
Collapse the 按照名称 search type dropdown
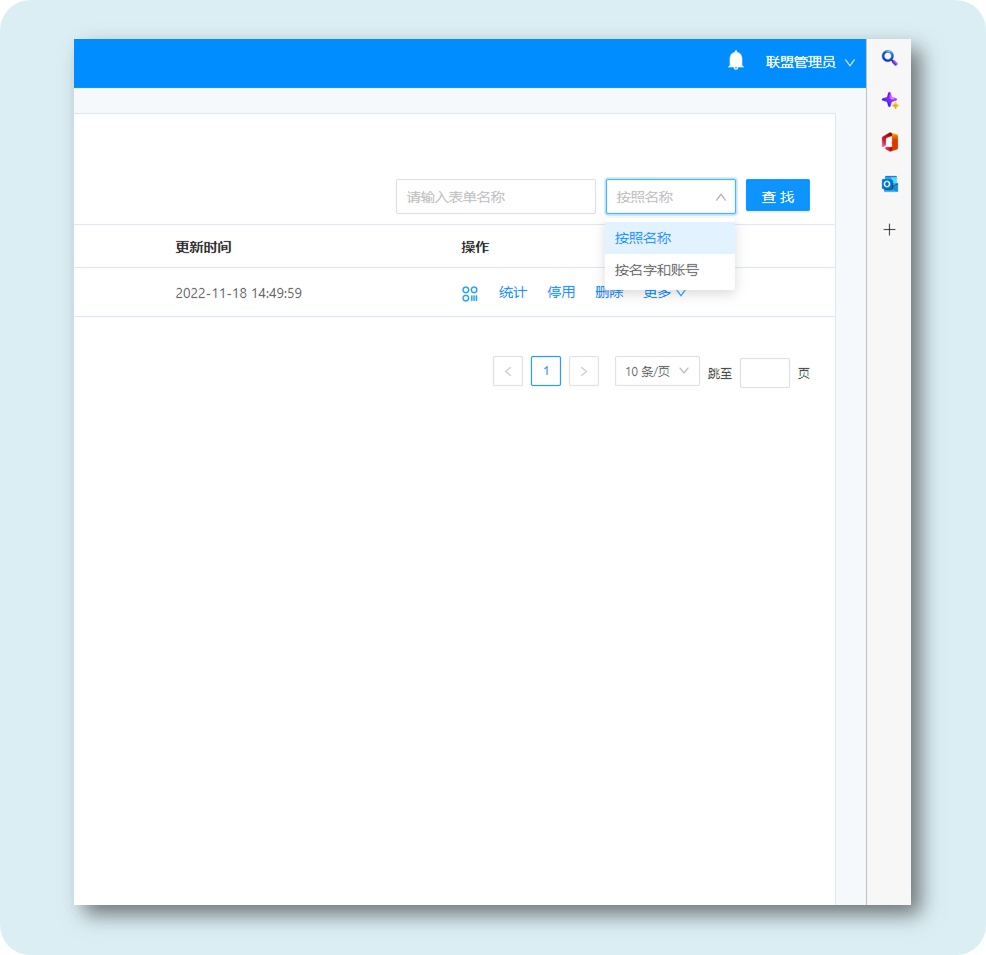pos(670,197)
